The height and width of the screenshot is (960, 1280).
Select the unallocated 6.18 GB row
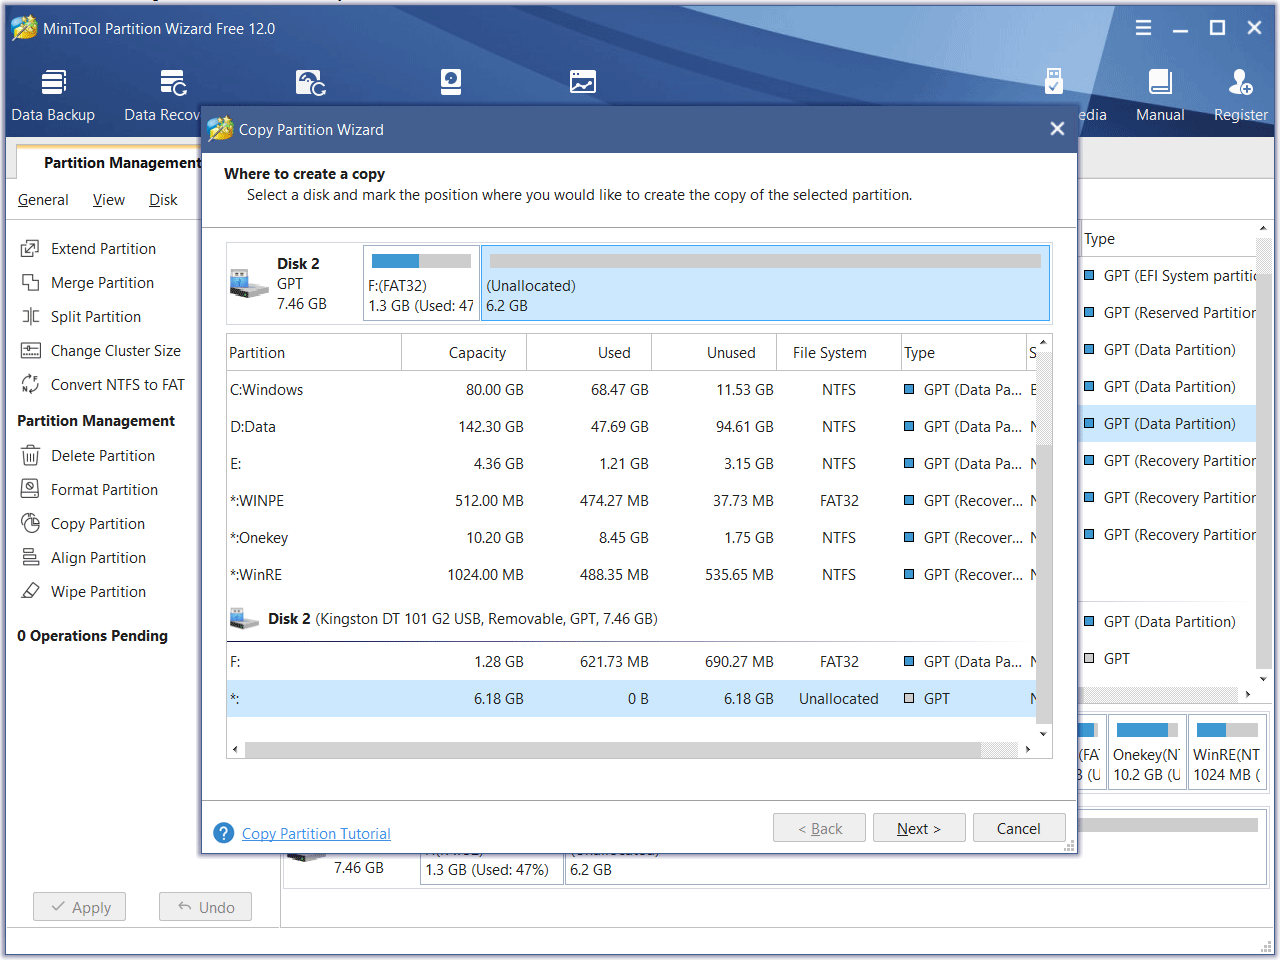[x=631, y=698]
